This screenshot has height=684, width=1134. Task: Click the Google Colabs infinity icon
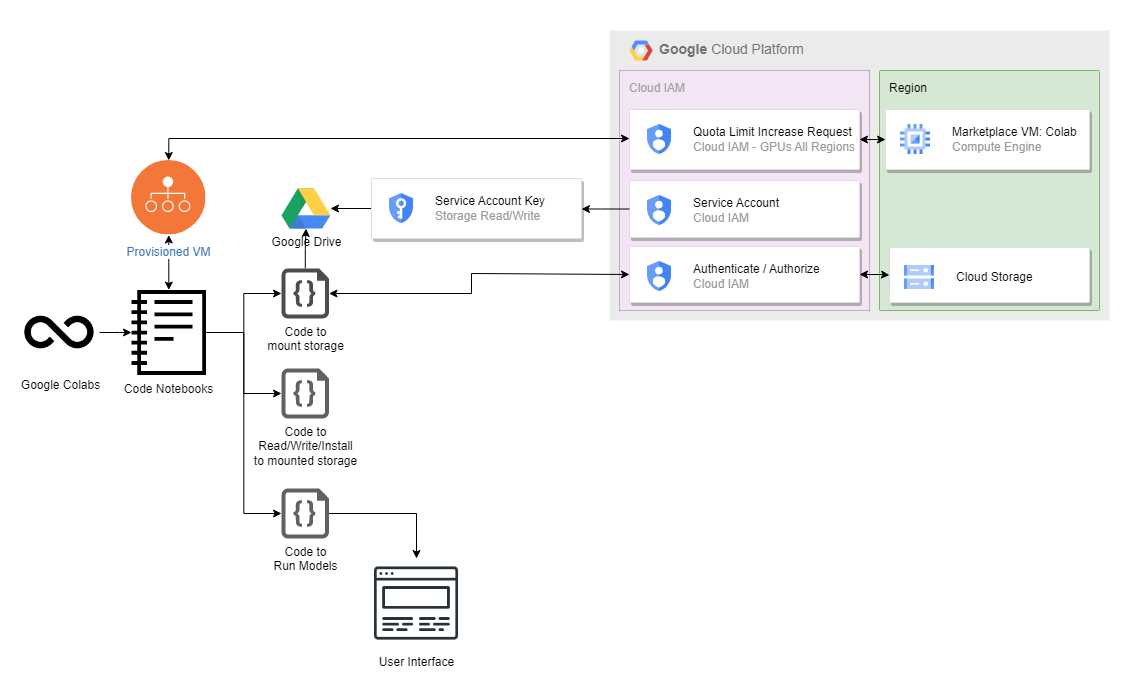[59, 332]
